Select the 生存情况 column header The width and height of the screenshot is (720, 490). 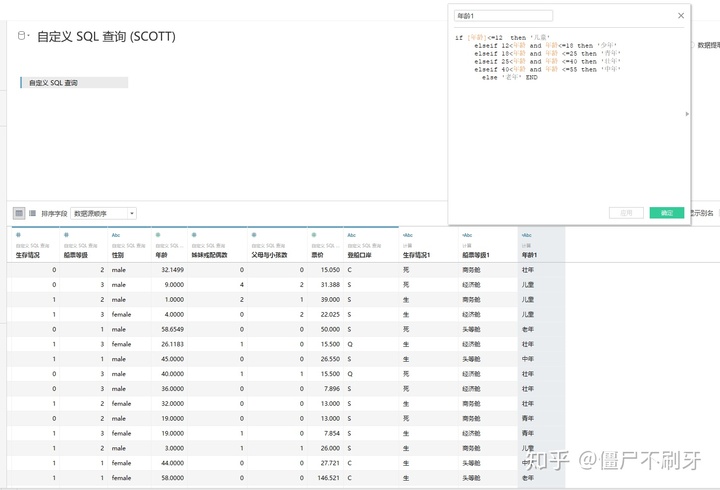pos(28,255)
